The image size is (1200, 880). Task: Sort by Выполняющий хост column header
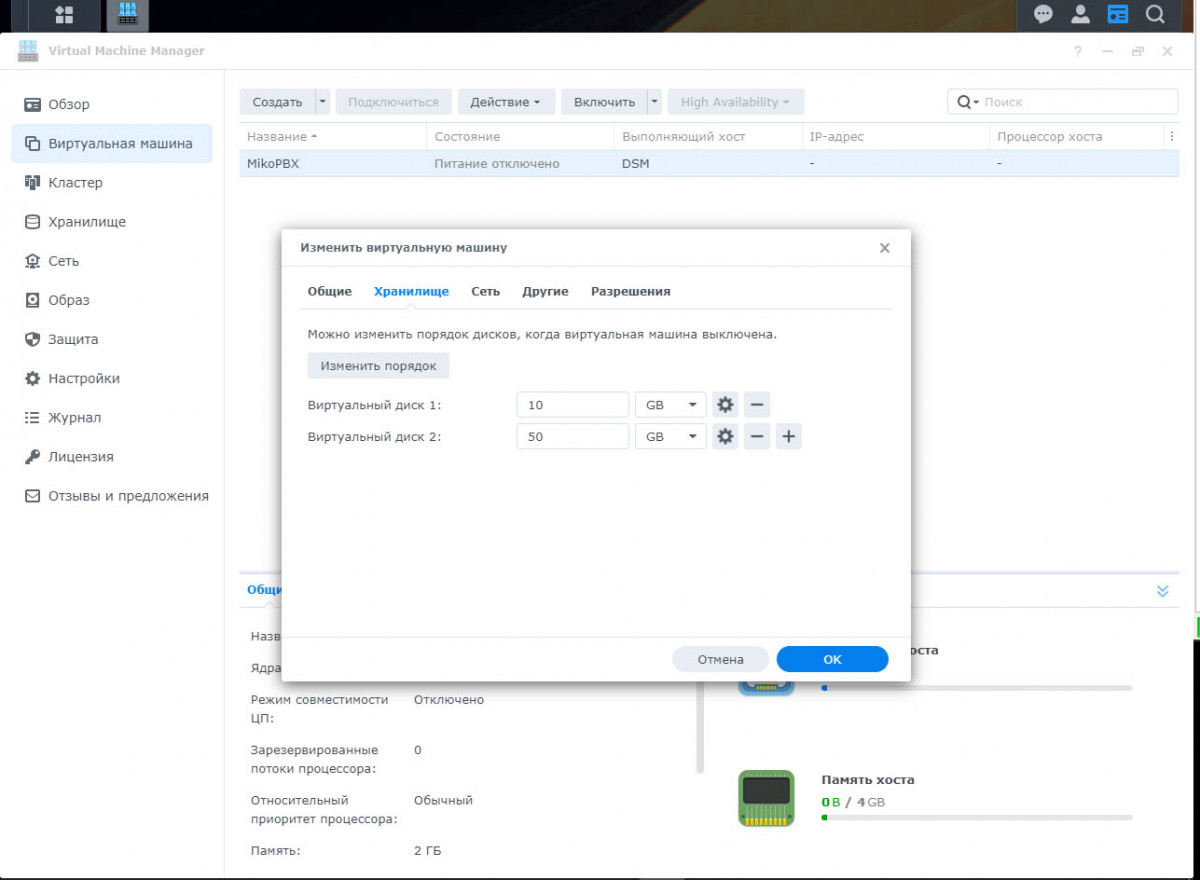708,136
